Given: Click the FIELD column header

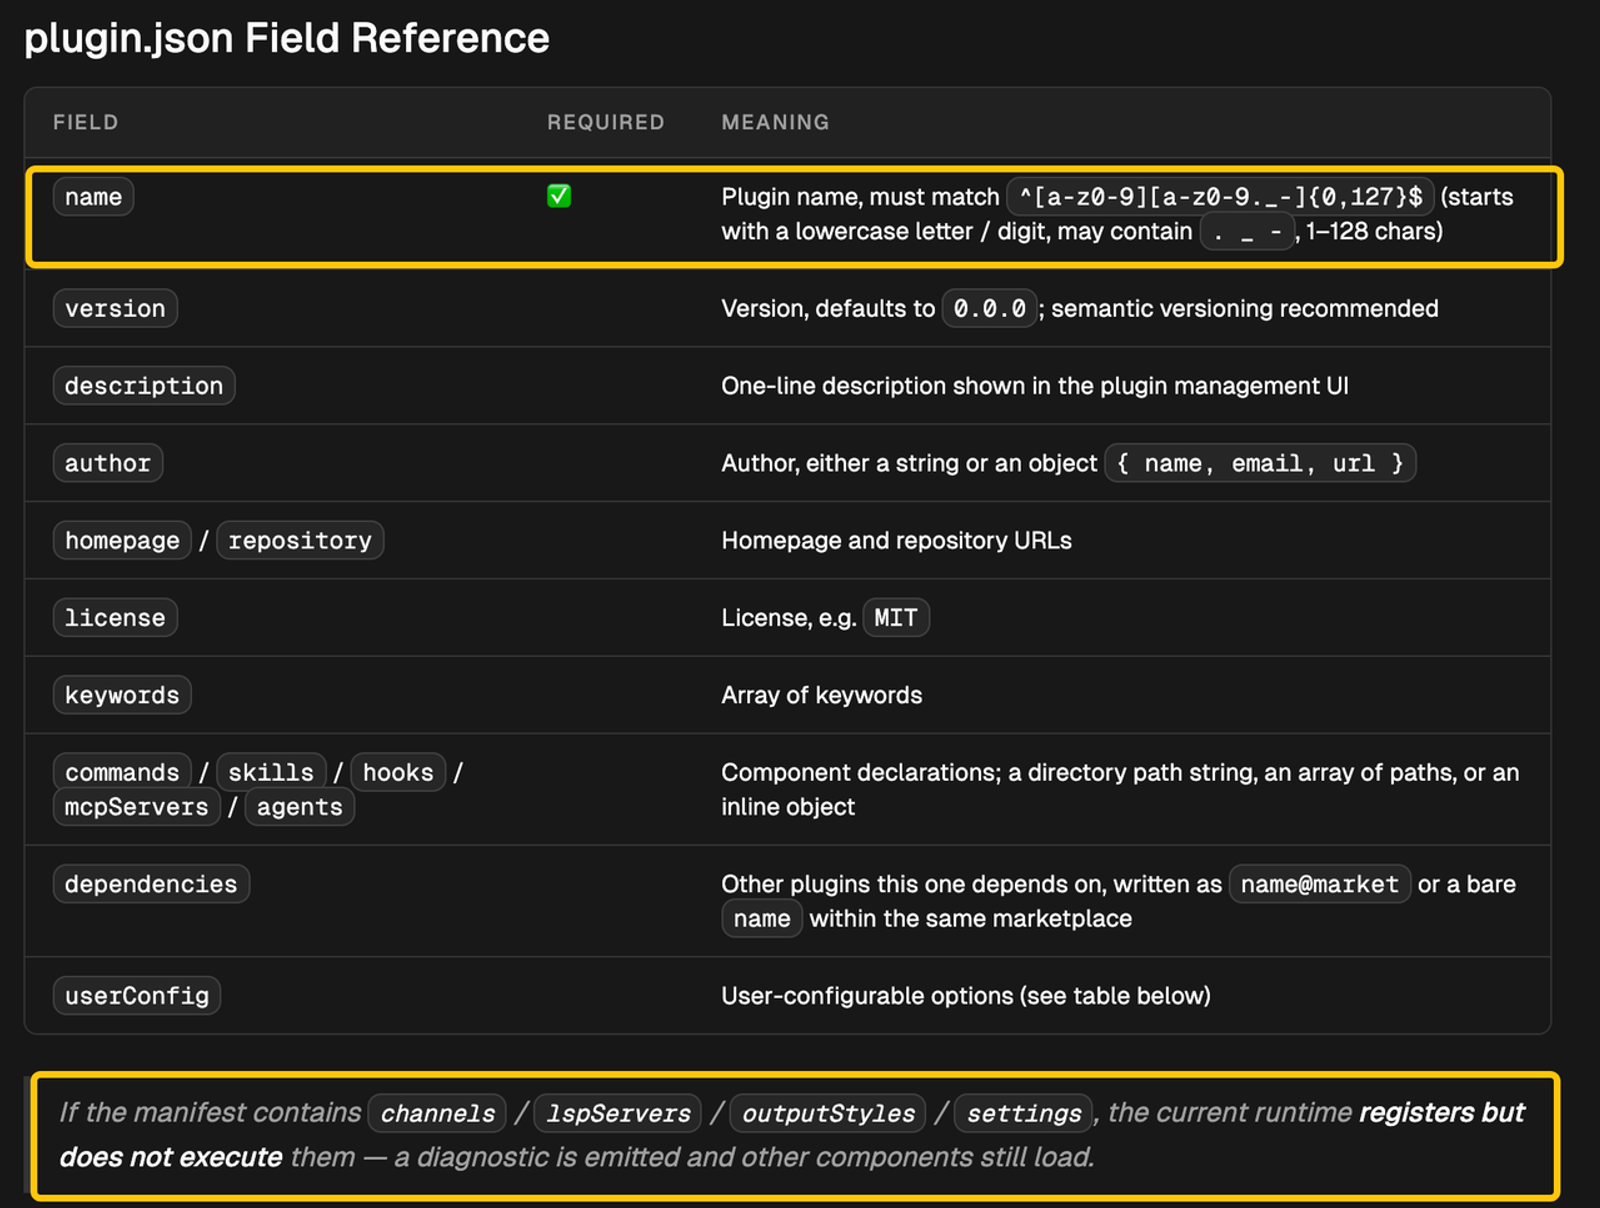Looking at the screenshot, I should tap(86, 122).
